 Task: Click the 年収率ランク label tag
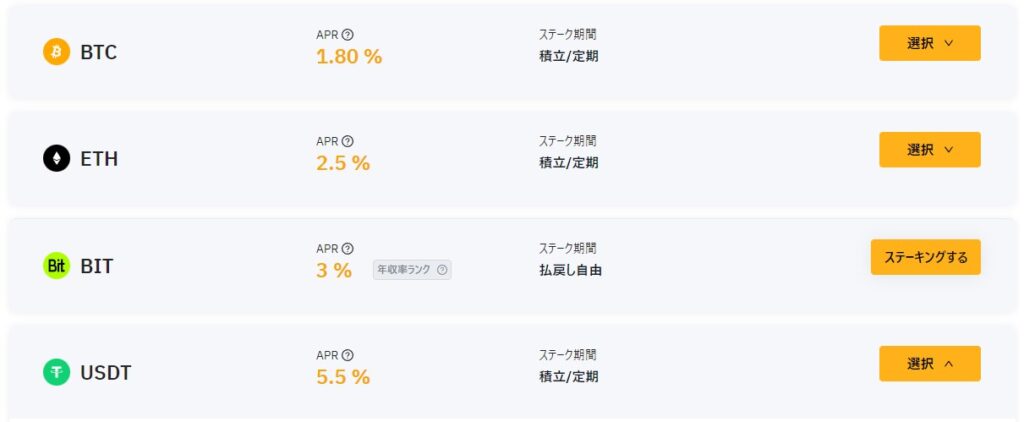point(405,269)
